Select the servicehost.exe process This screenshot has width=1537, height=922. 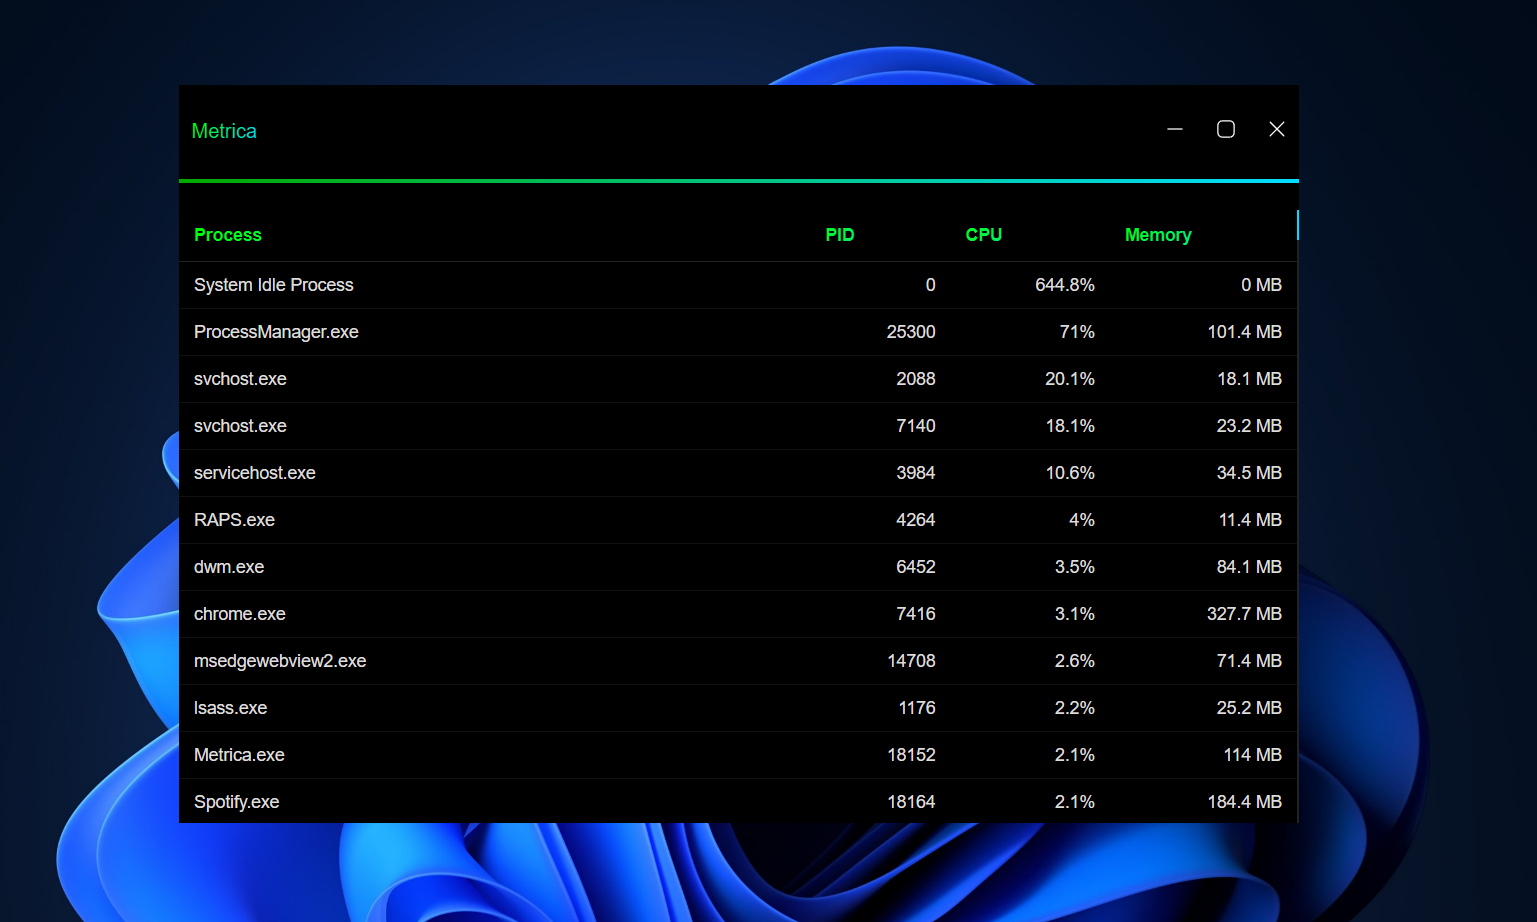600,473
